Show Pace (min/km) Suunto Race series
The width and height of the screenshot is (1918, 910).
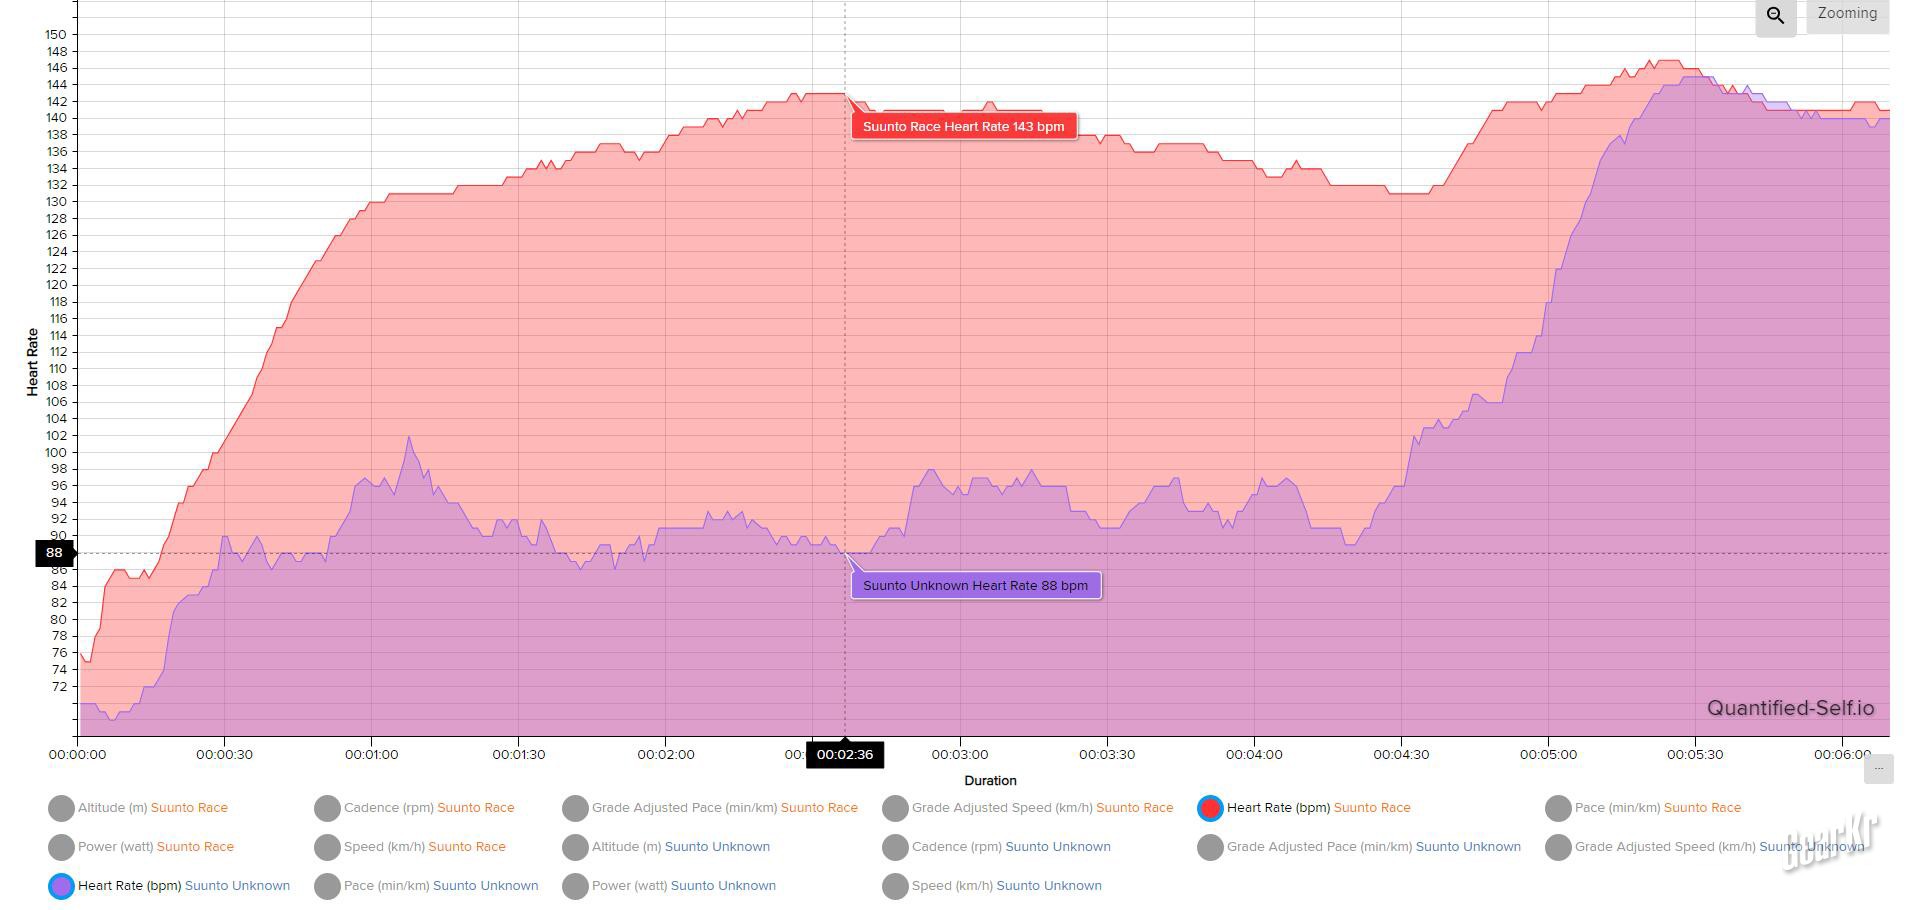click(1558, 808)
